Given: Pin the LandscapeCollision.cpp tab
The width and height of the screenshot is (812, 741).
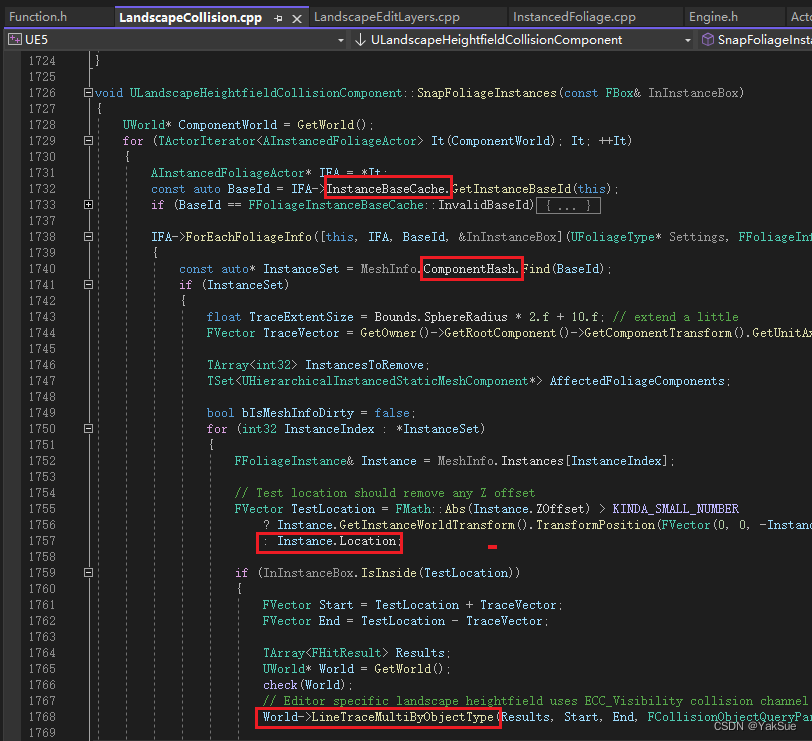Looking at the screenshot, I should click(x=279, y=19).
